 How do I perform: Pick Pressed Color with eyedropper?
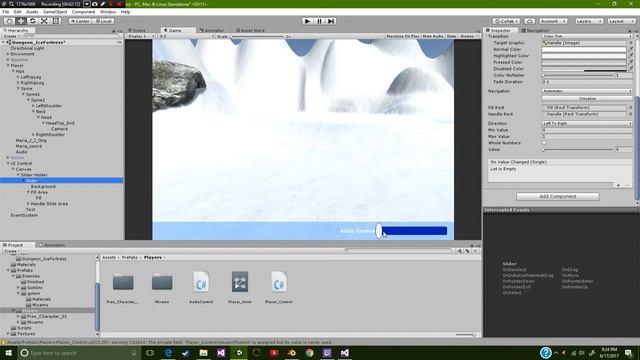[x=631, y=62]
